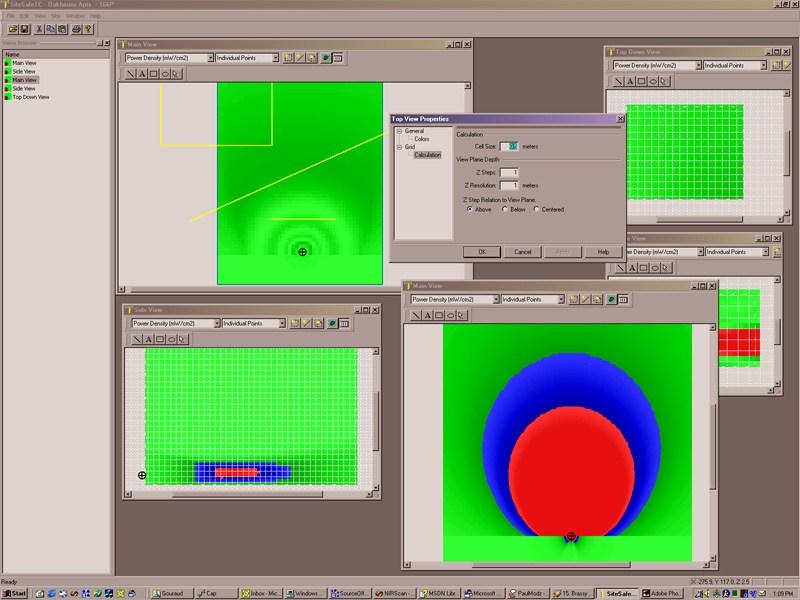Click vertical scrollbar of gridded Side View window

[x=376, y=420]
